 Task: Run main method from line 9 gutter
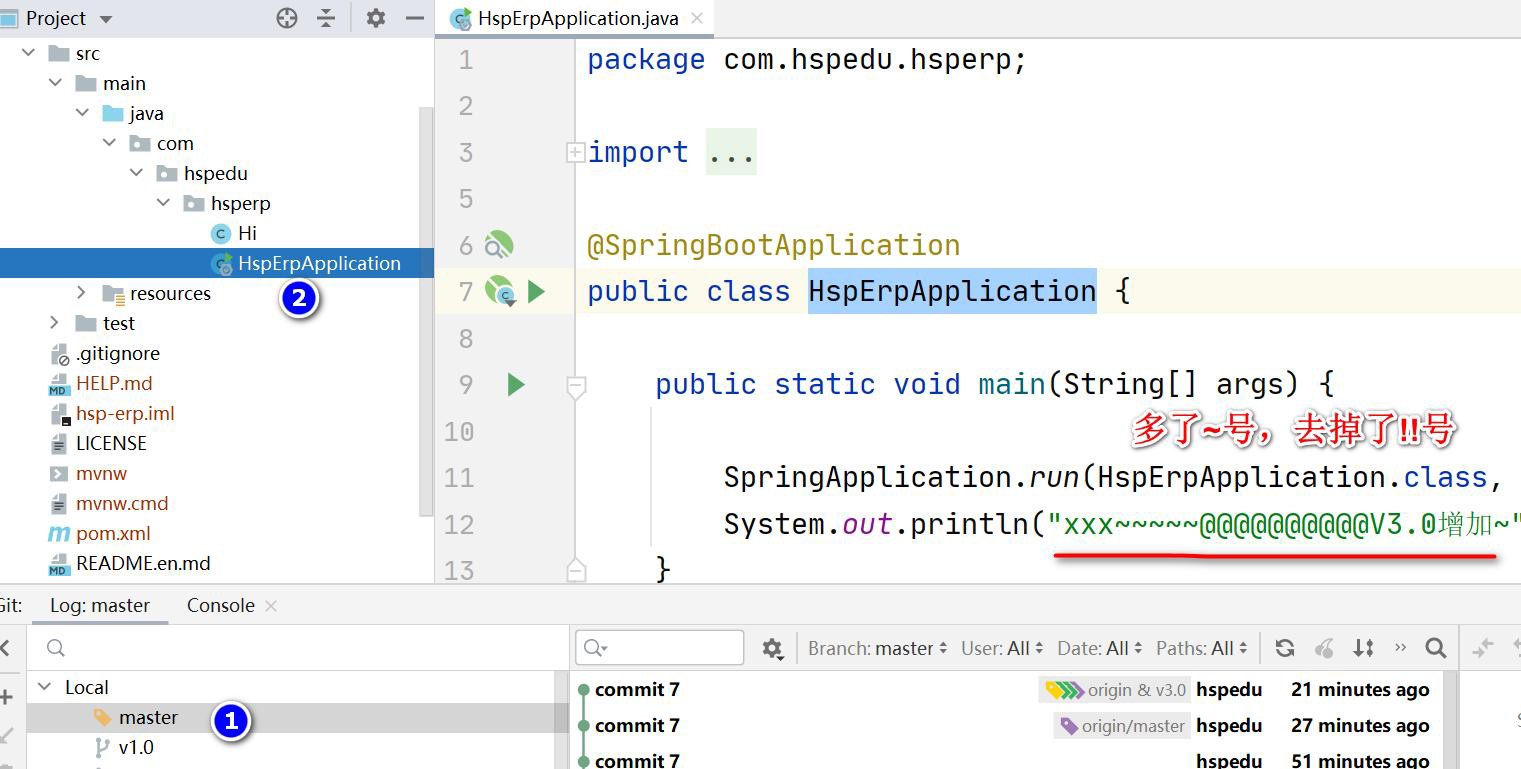[516, 384]
